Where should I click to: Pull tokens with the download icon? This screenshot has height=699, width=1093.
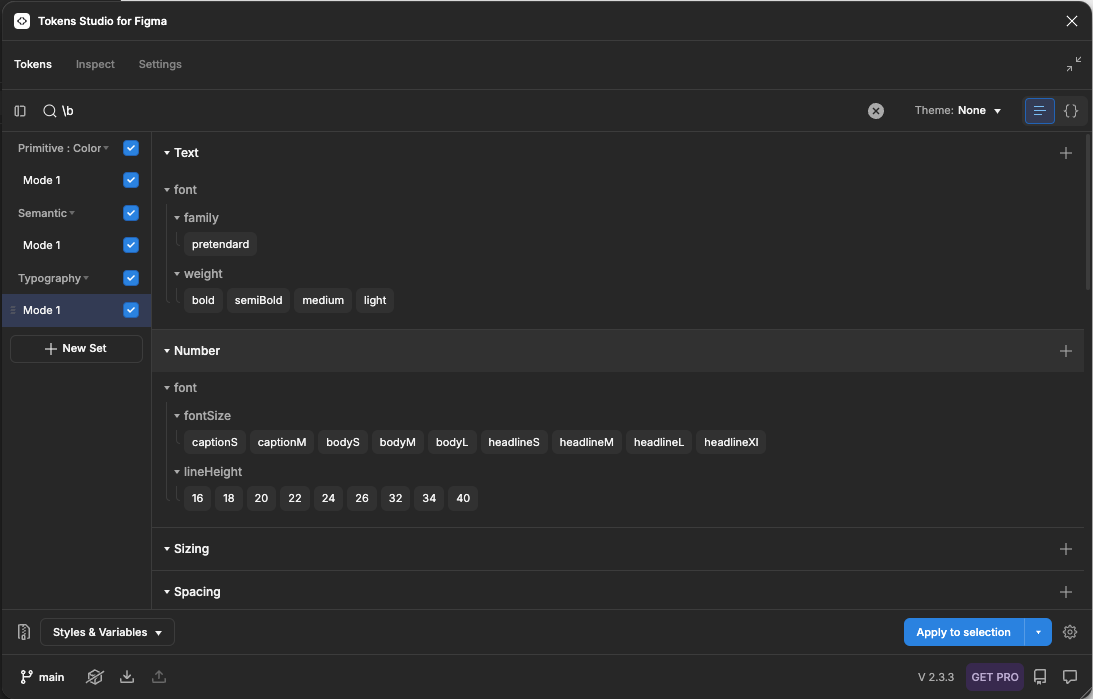tap(127, 676)
